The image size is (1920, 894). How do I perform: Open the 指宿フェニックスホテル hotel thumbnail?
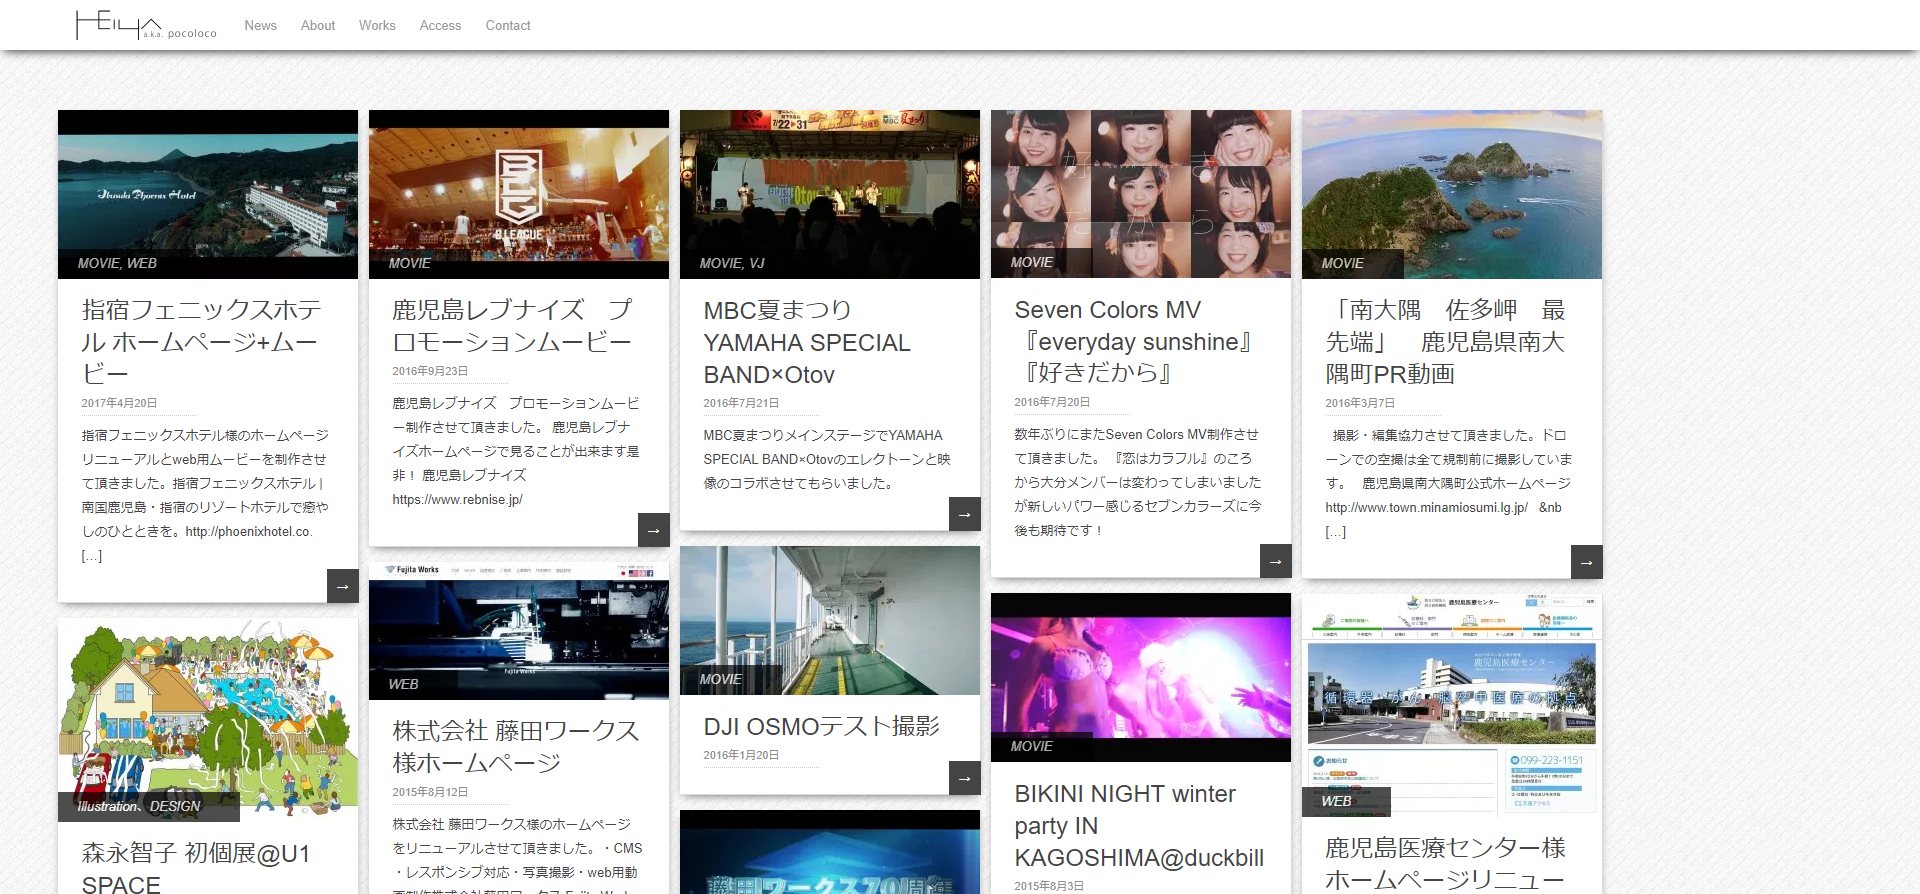(208, 194)
